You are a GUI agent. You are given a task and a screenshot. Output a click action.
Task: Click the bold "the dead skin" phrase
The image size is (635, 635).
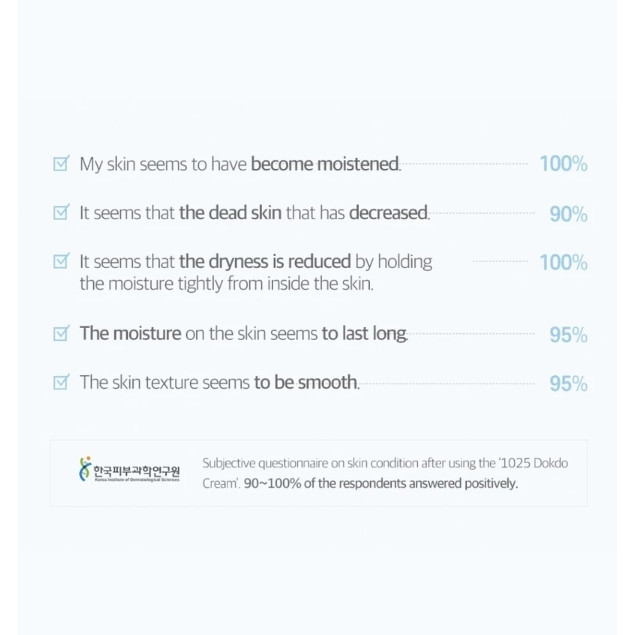pyautogui.click(x=230, y=213)
